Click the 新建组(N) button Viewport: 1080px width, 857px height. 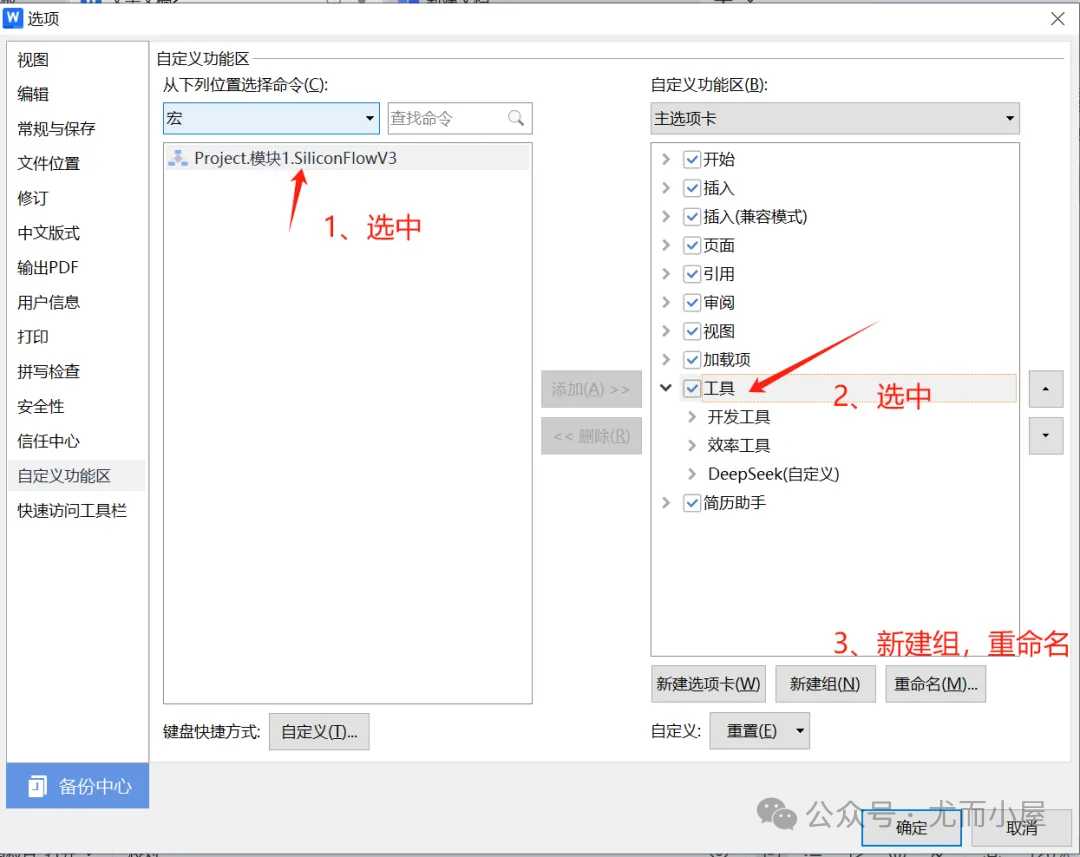825,684
